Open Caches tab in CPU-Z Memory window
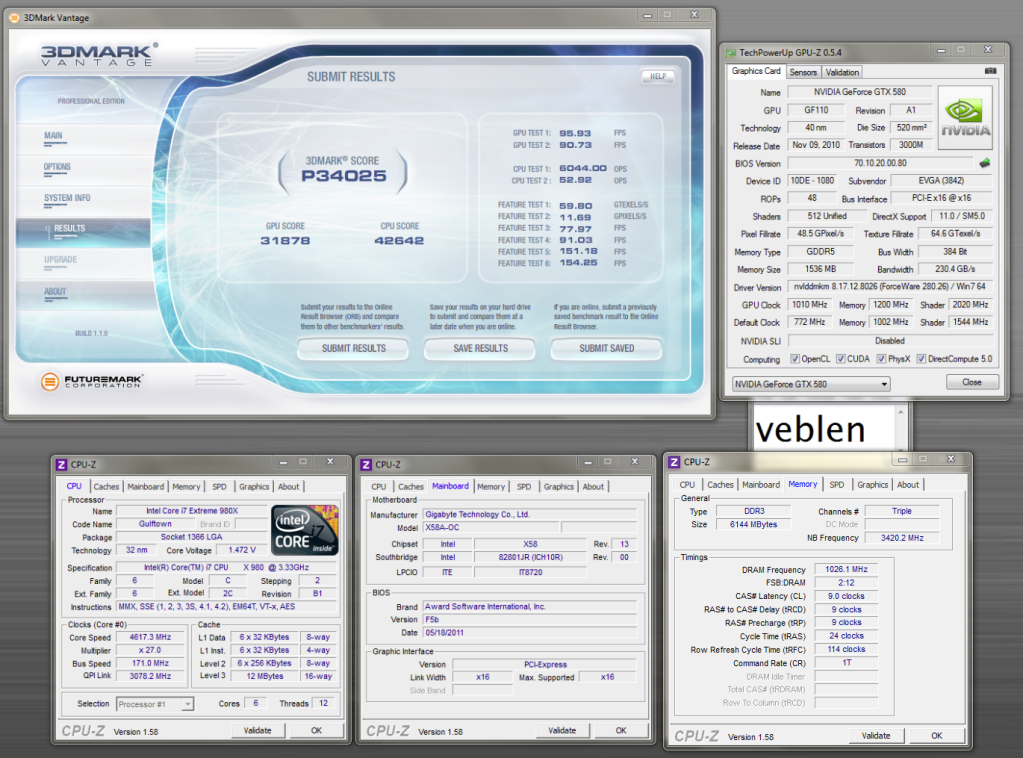This screenshot has width=1023, height=758. pyautogui.click(x=720, y=485)
